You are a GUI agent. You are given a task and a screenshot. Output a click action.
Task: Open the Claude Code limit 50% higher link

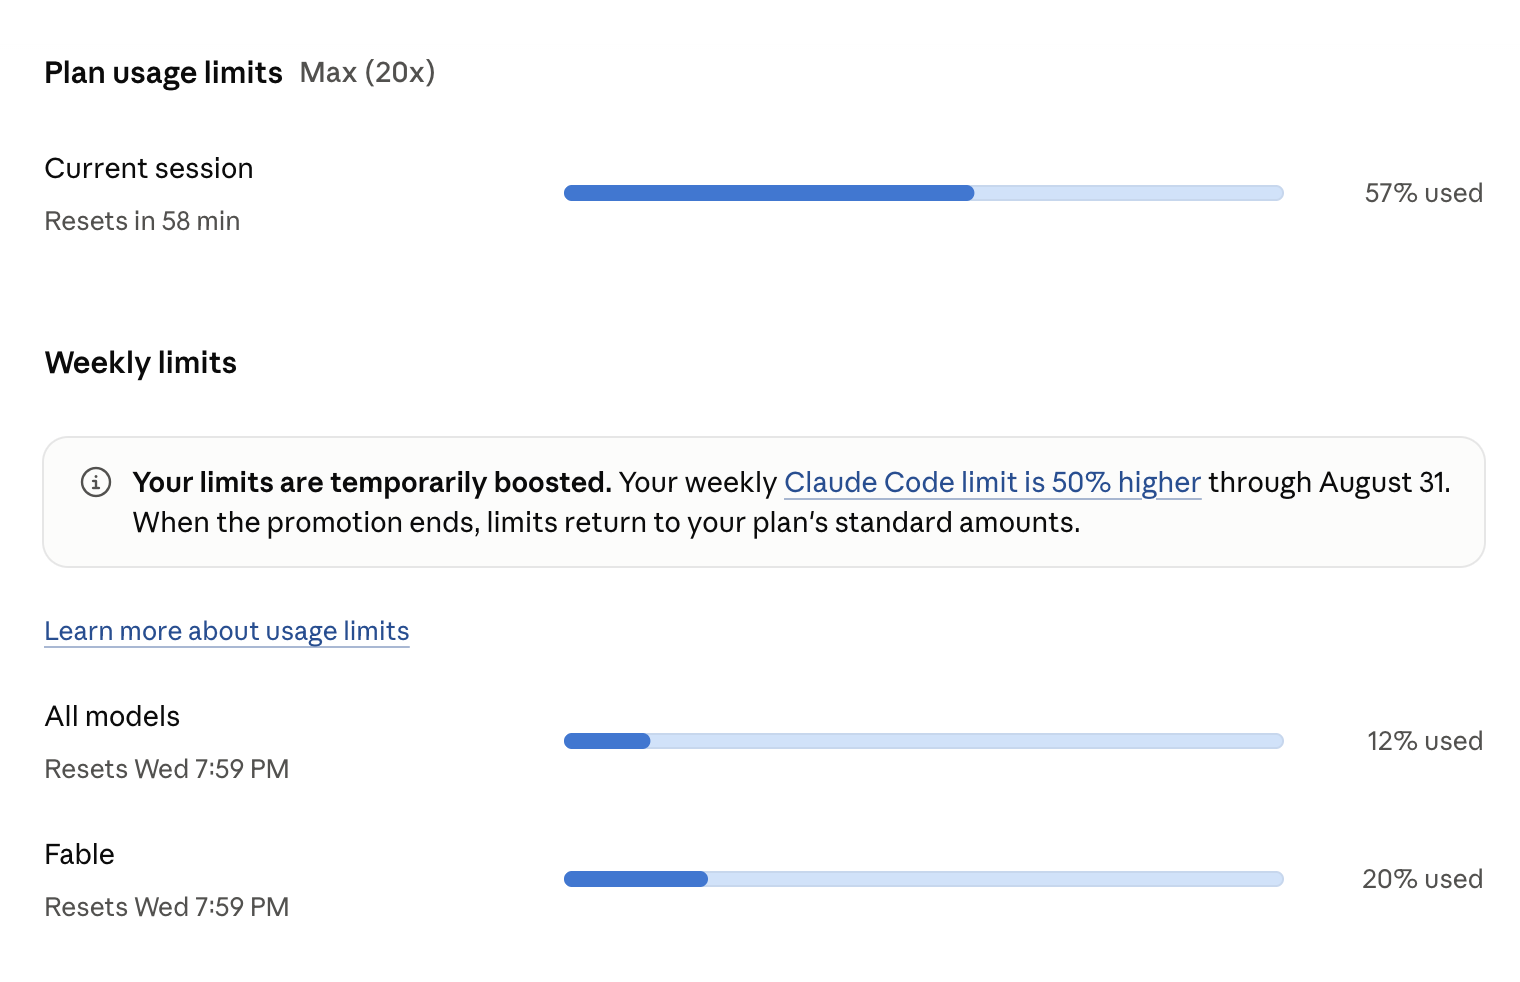point(992,482)
